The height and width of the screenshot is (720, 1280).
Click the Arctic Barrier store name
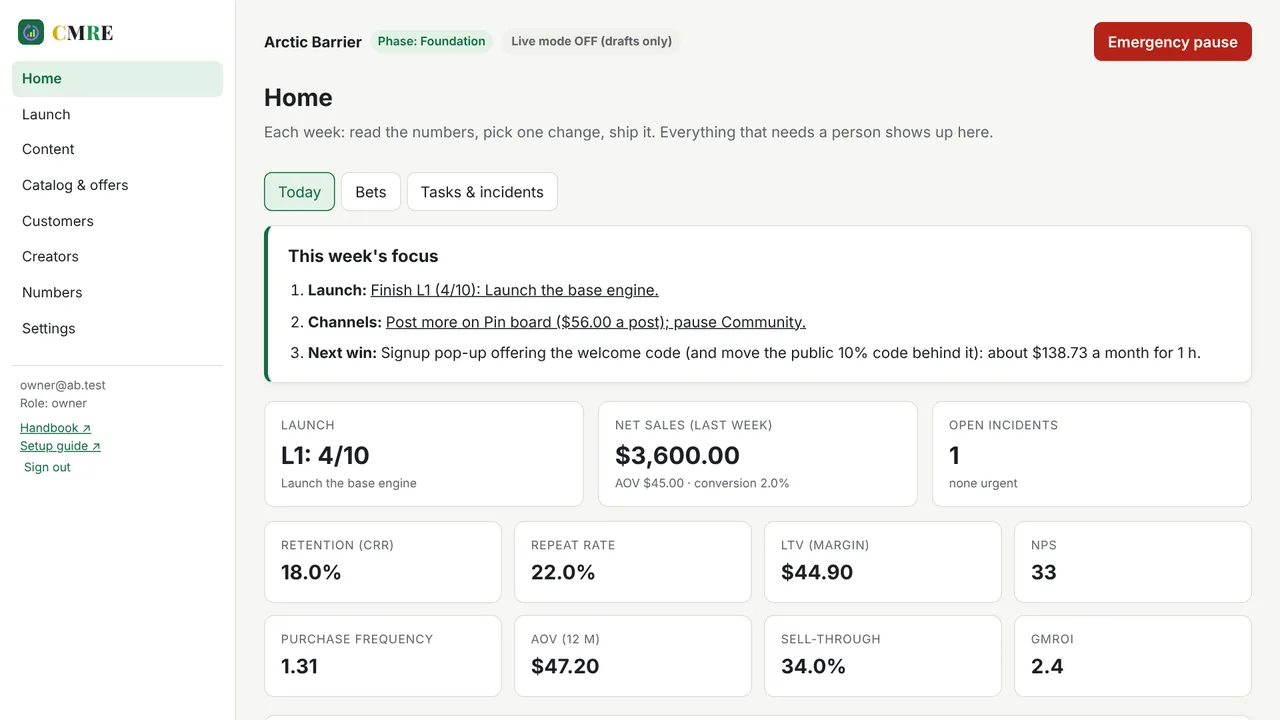pyautogui.click(x=313, y=42)
